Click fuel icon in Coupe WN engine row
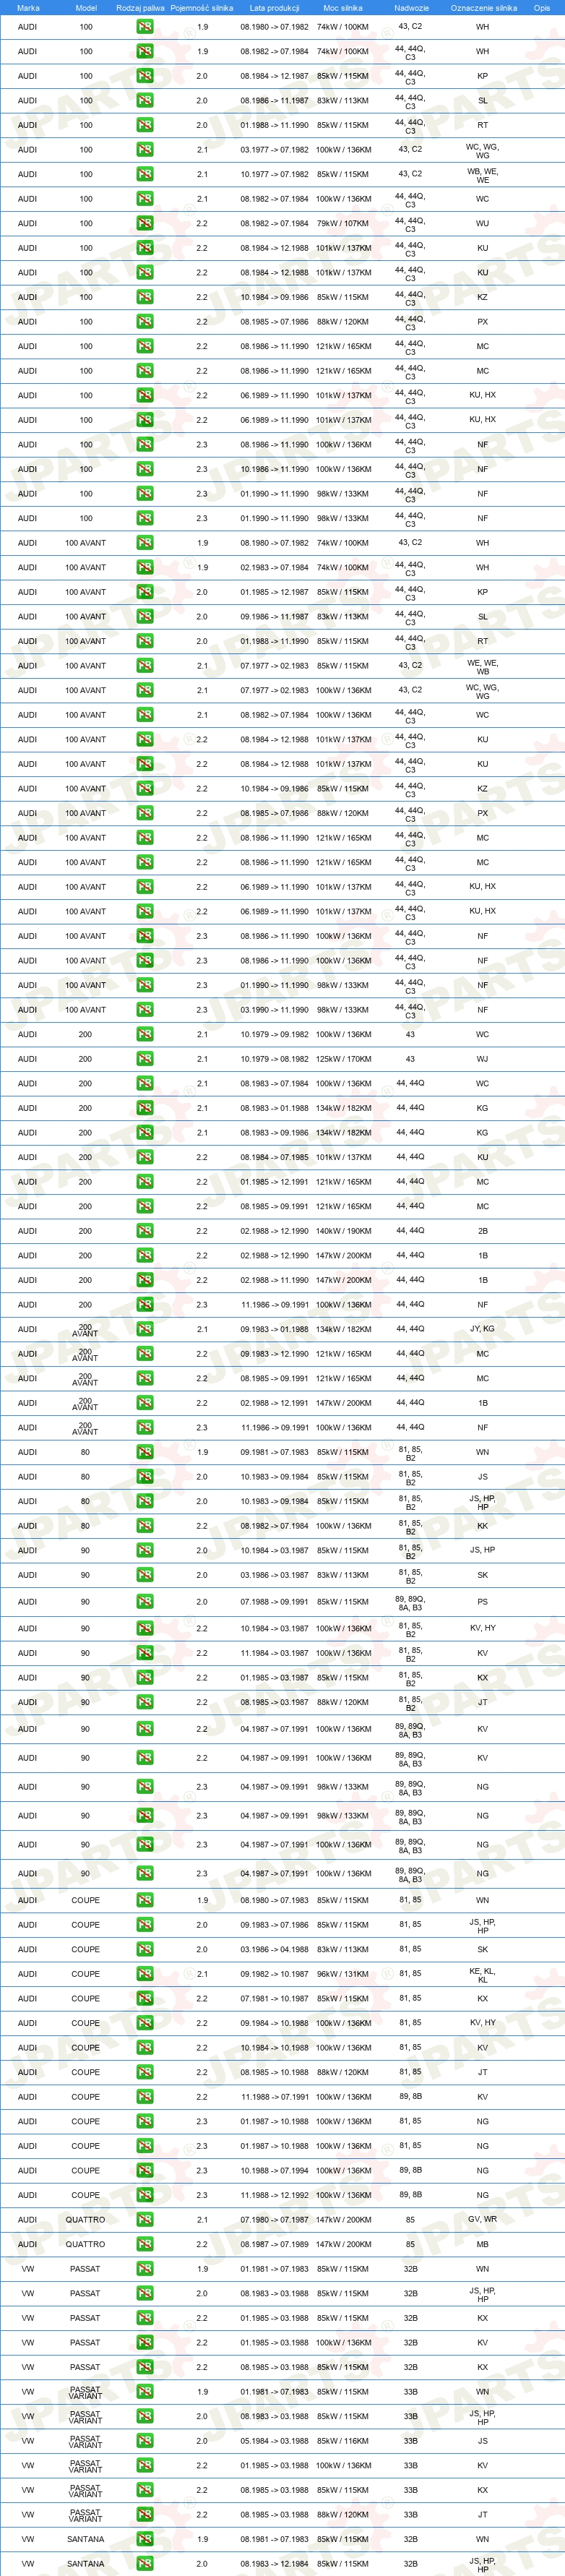The image size is (565, 2576). click(145, 1900)
